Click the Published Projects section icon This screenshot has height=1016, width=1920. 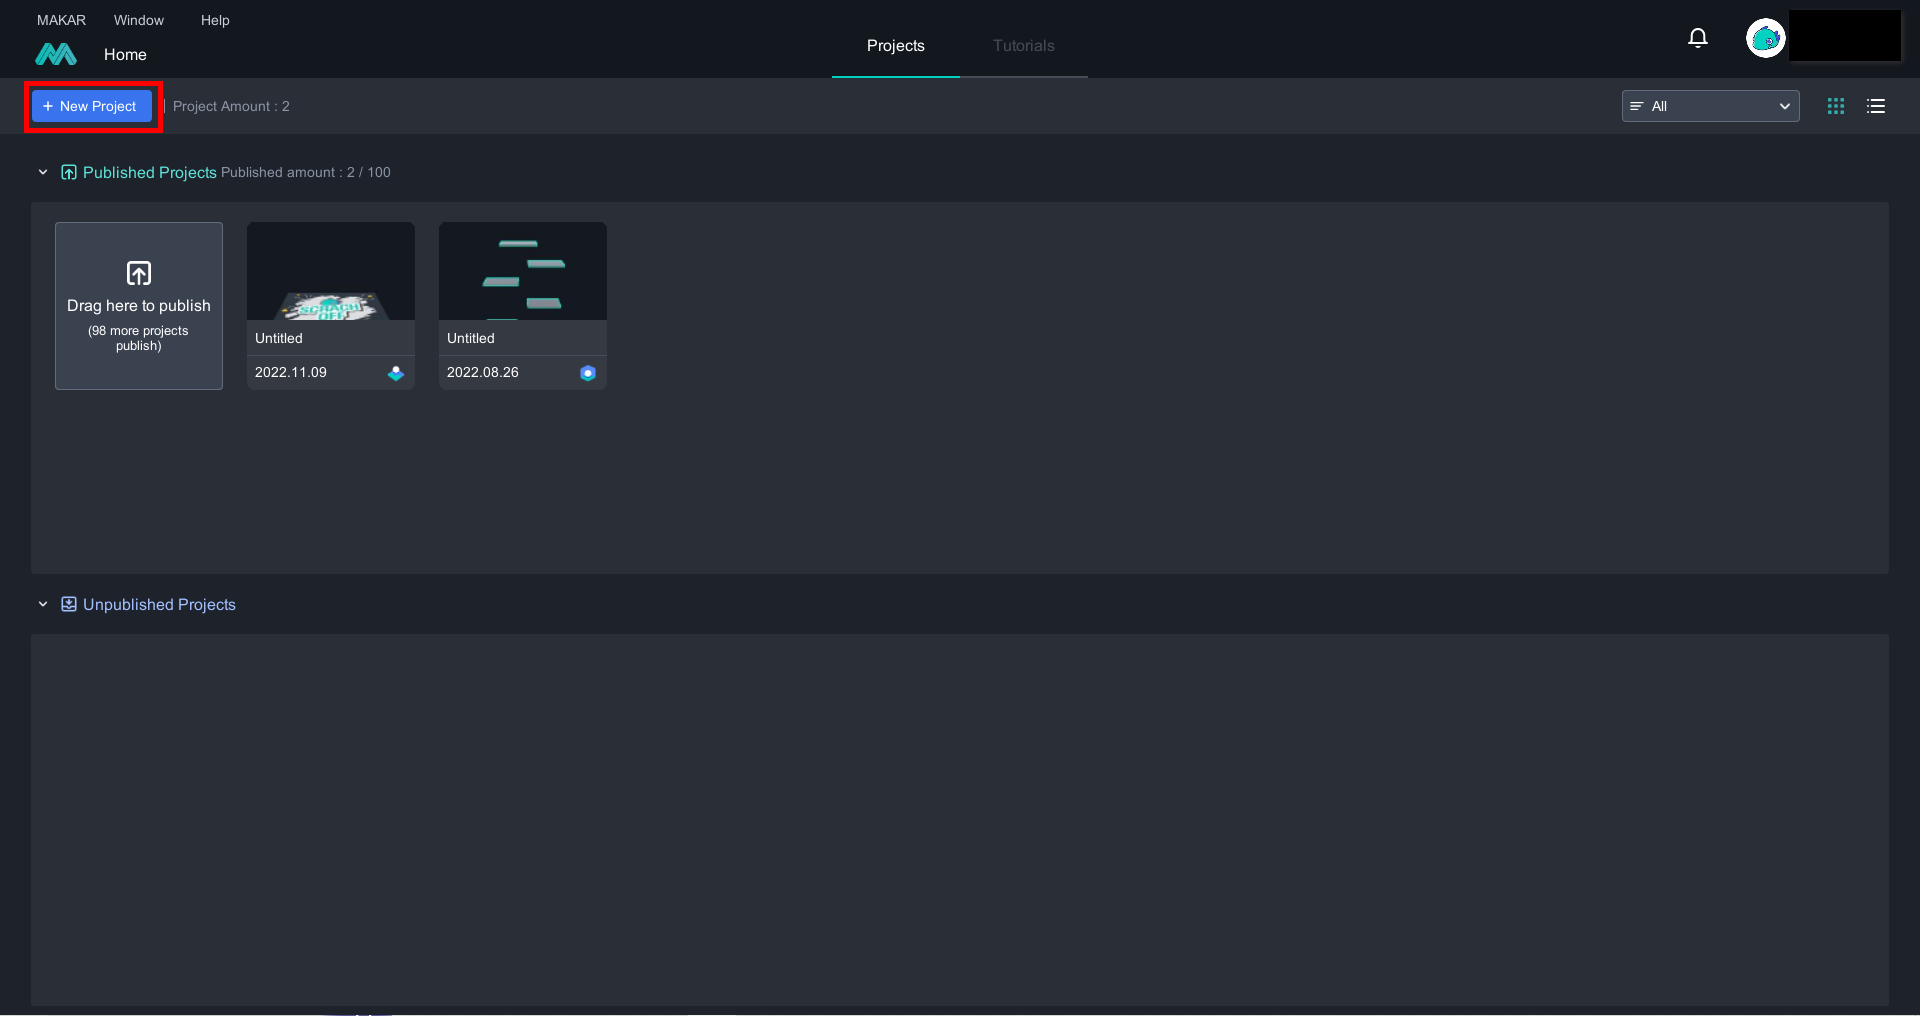69,173
